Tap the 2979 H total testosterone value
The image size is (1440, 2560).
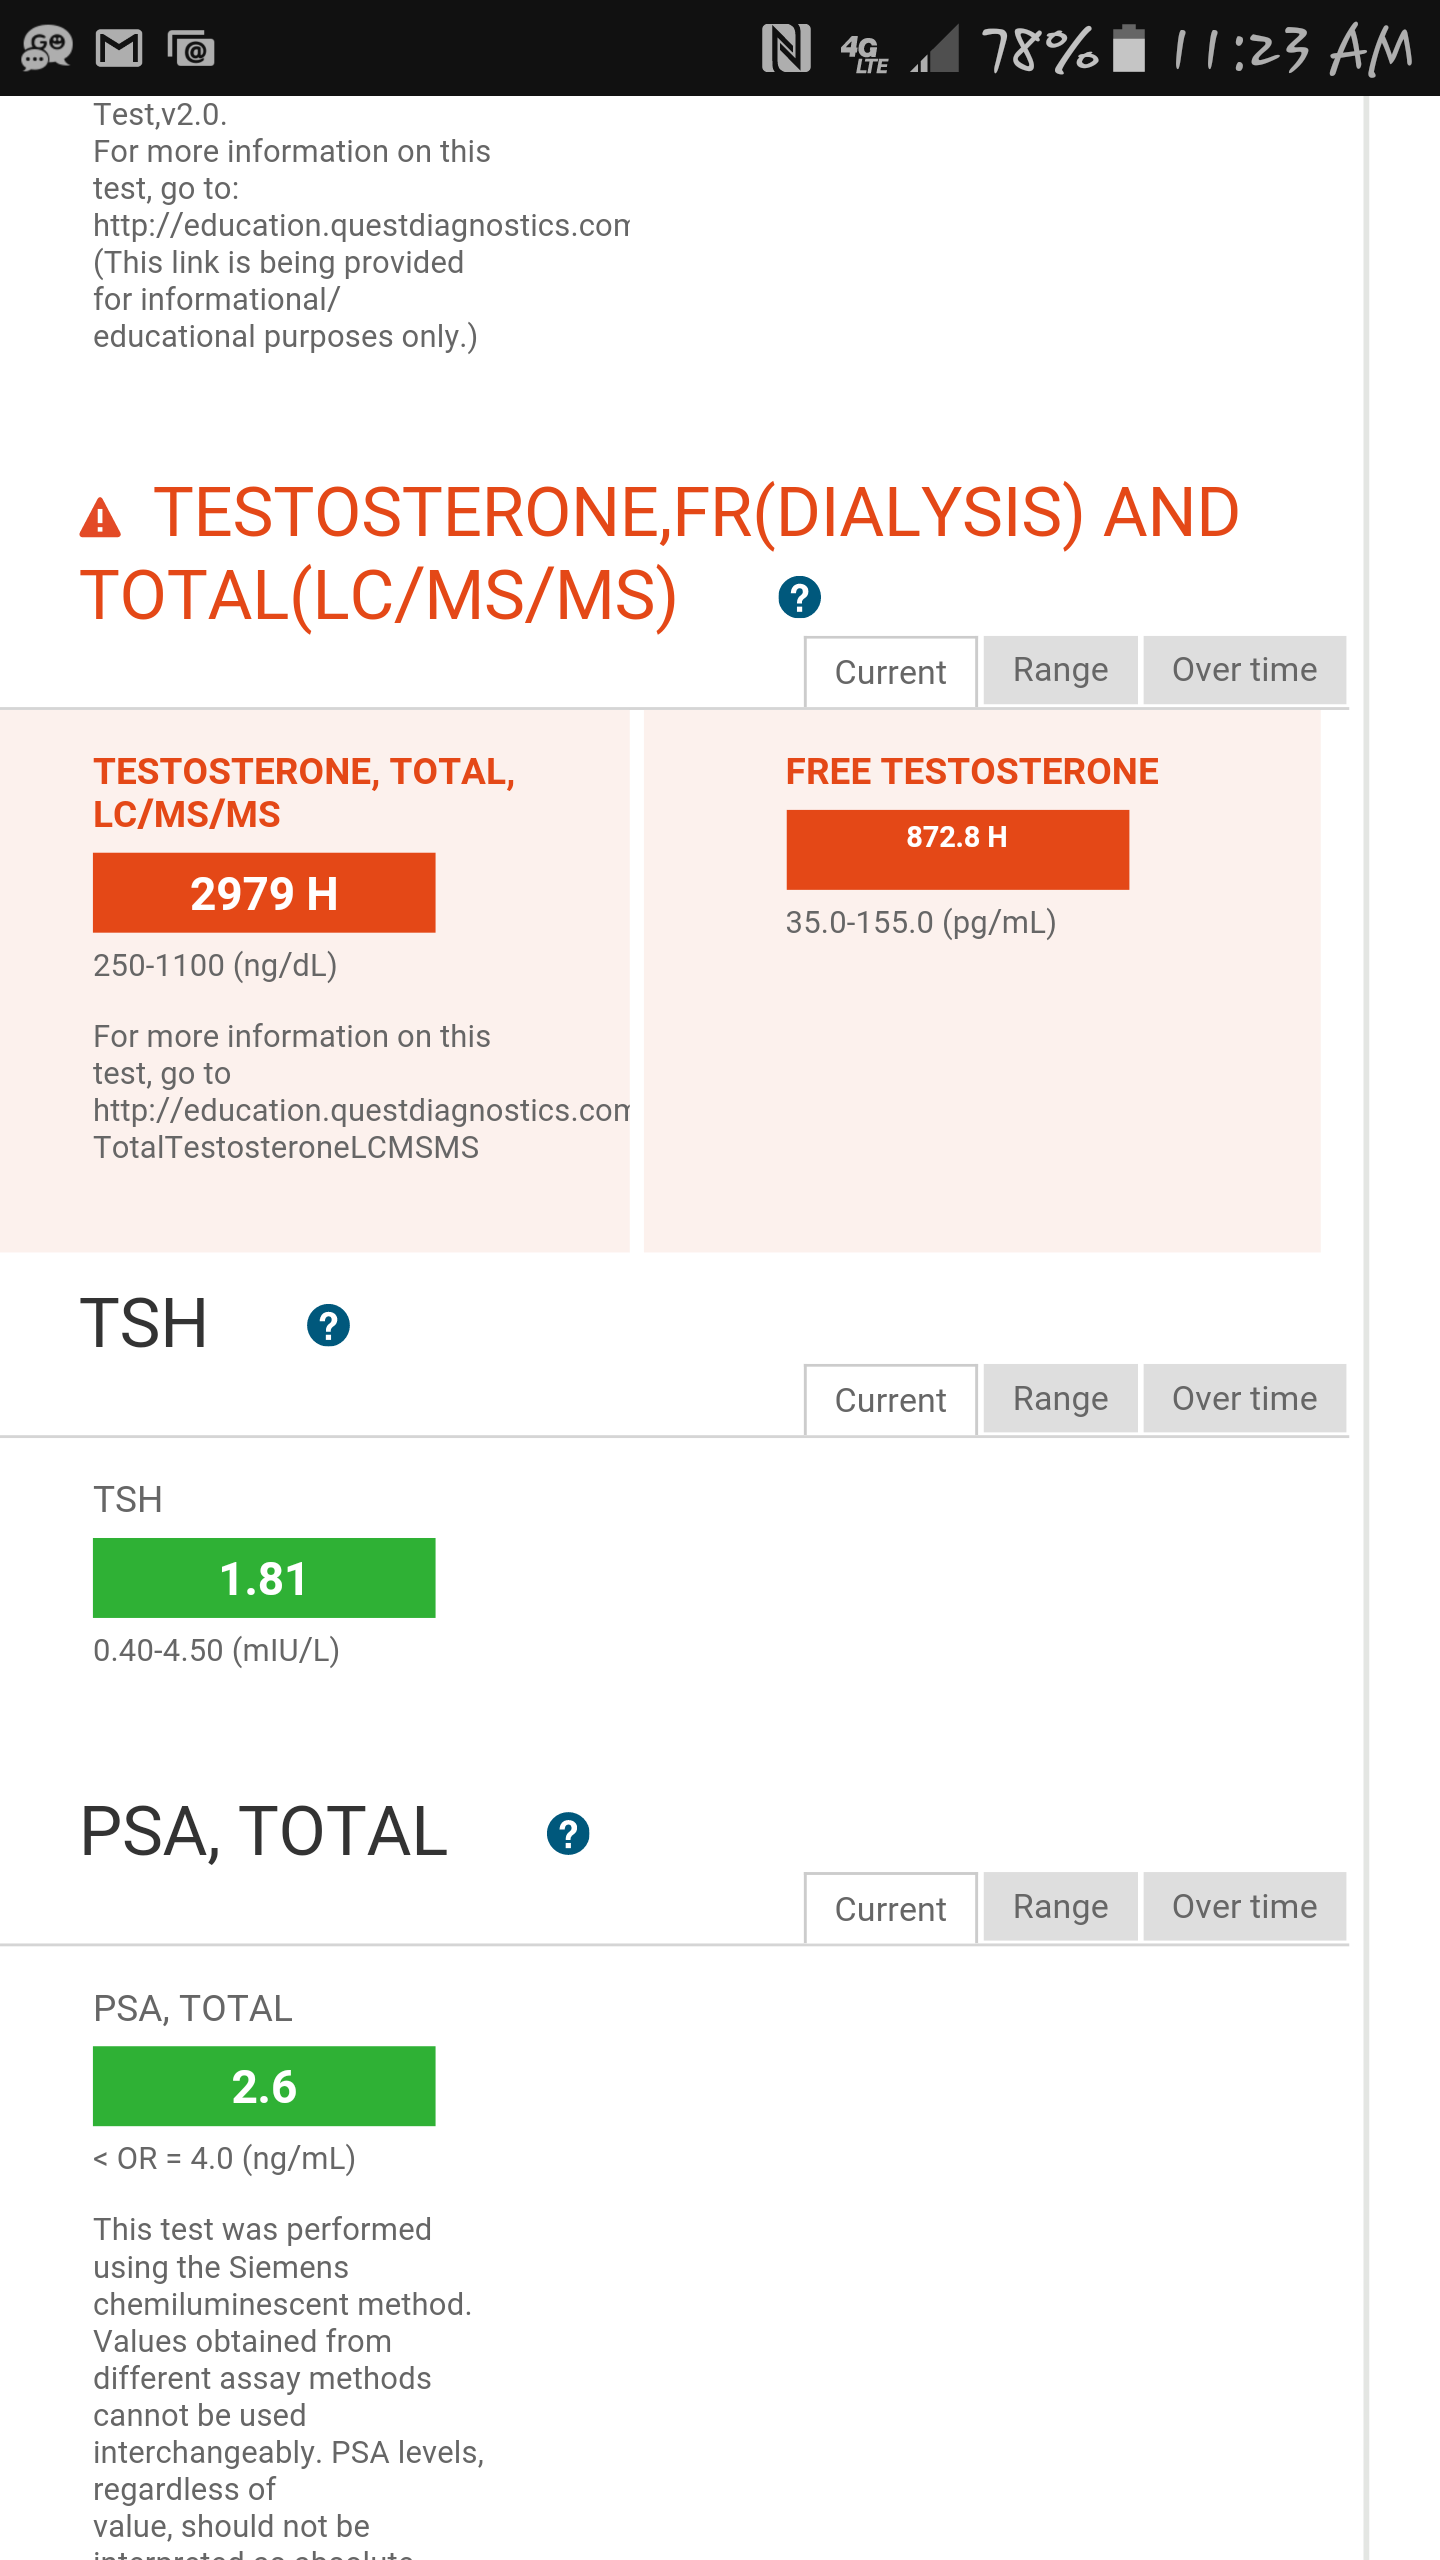pos(264,893)
